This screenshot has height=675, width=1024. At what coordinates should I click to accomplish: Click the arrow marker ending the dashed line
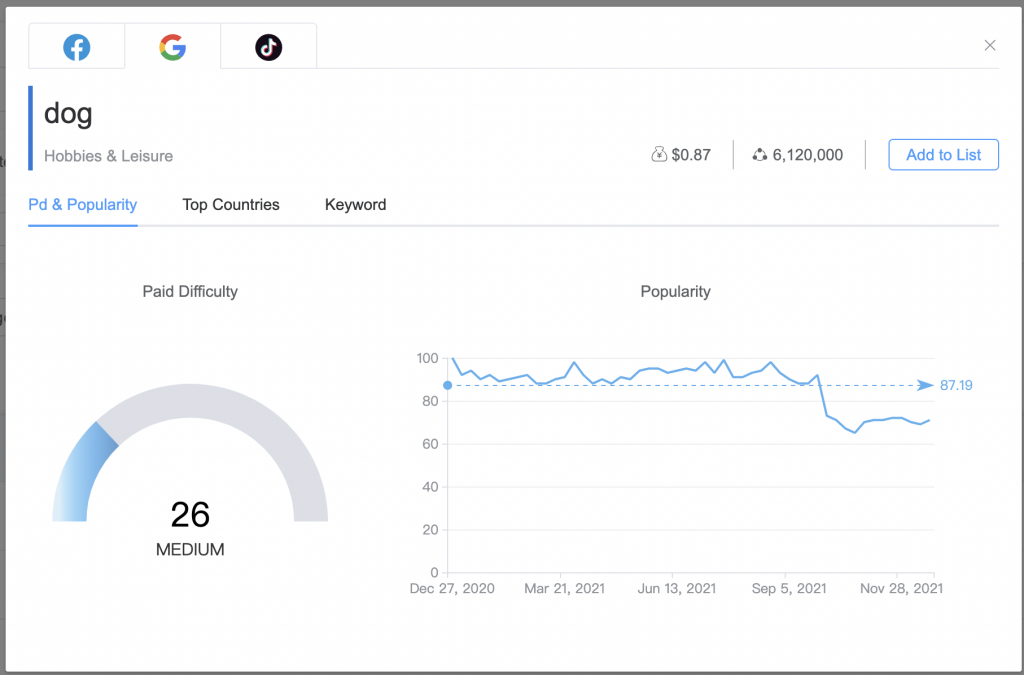(925, 384)
